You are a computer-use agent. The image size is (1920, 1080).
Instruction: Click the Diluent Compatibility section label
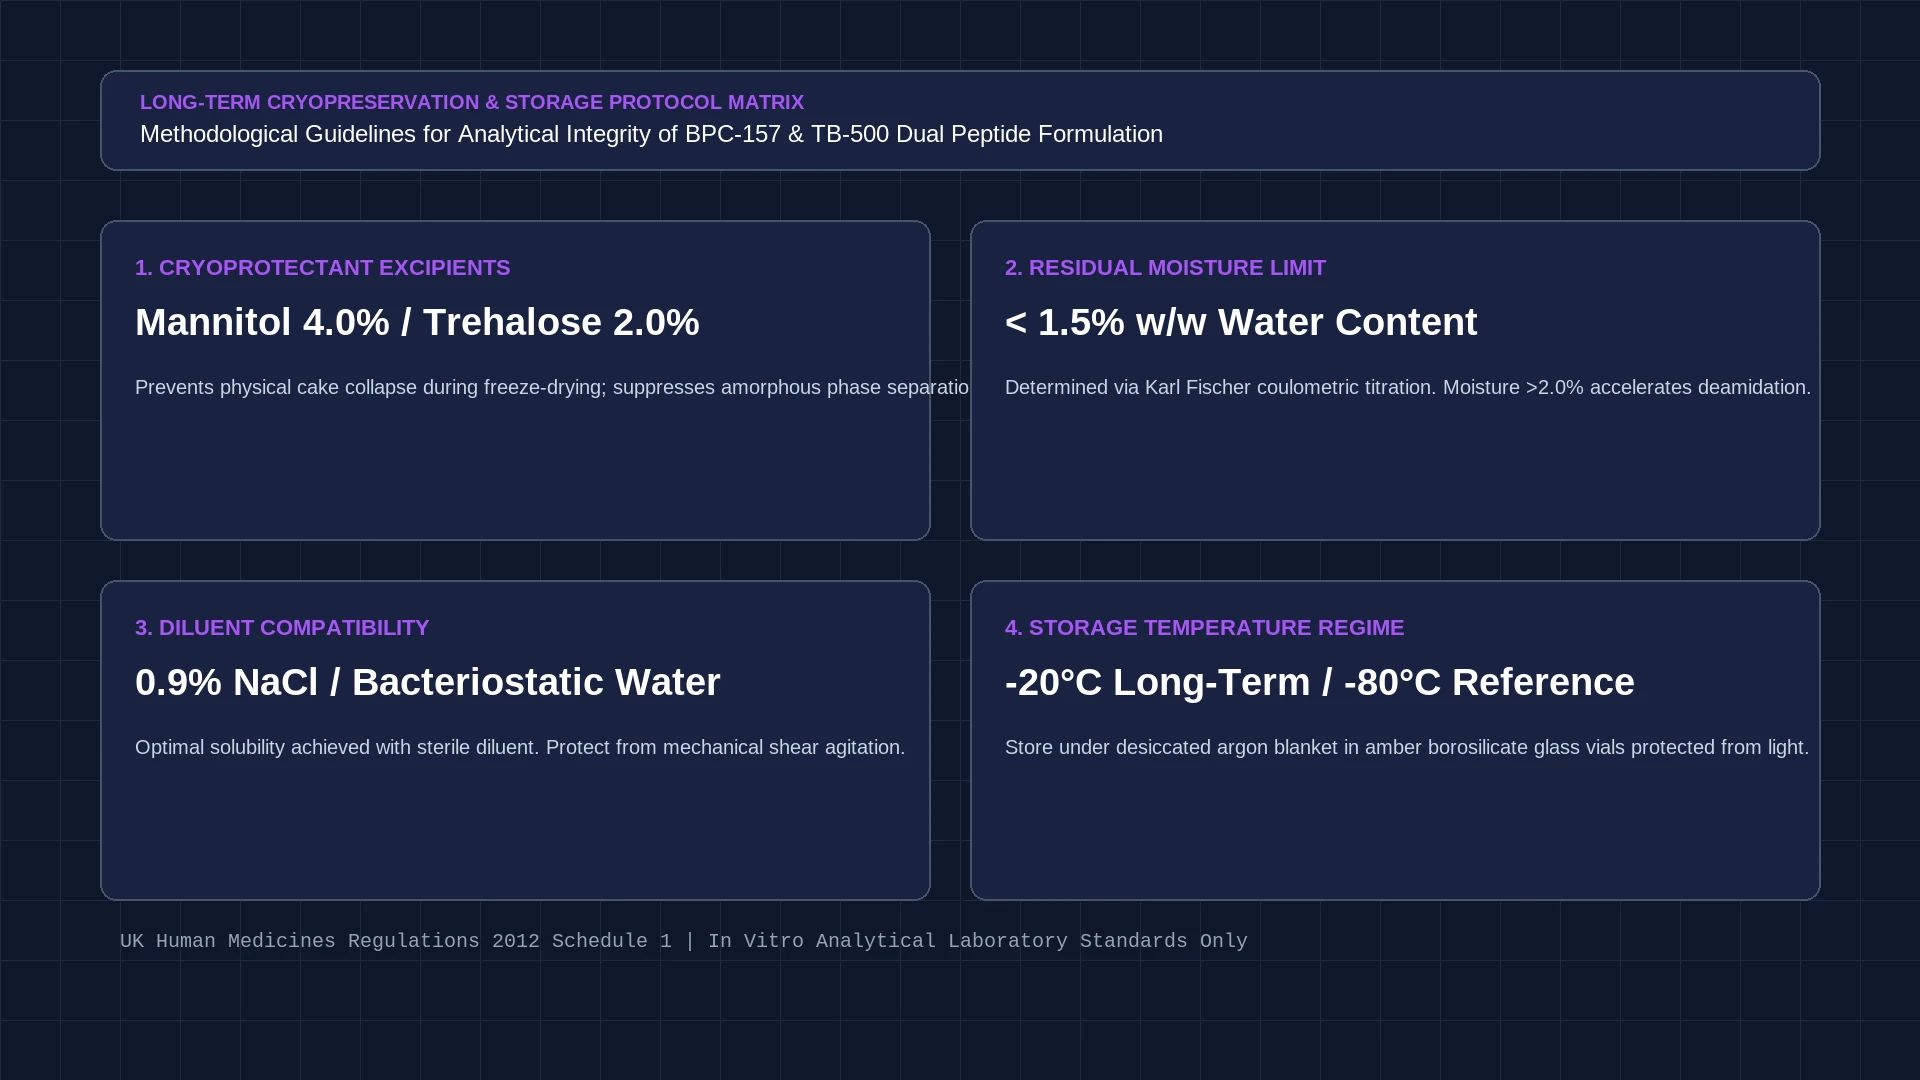point(282,628)
